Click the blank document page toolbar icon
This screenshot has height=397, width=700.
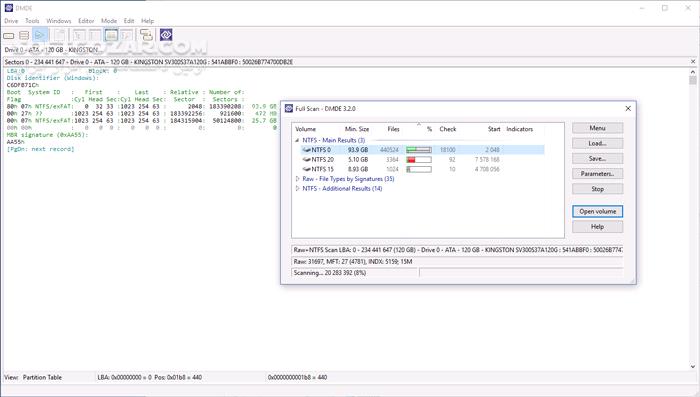click(59, 35)
